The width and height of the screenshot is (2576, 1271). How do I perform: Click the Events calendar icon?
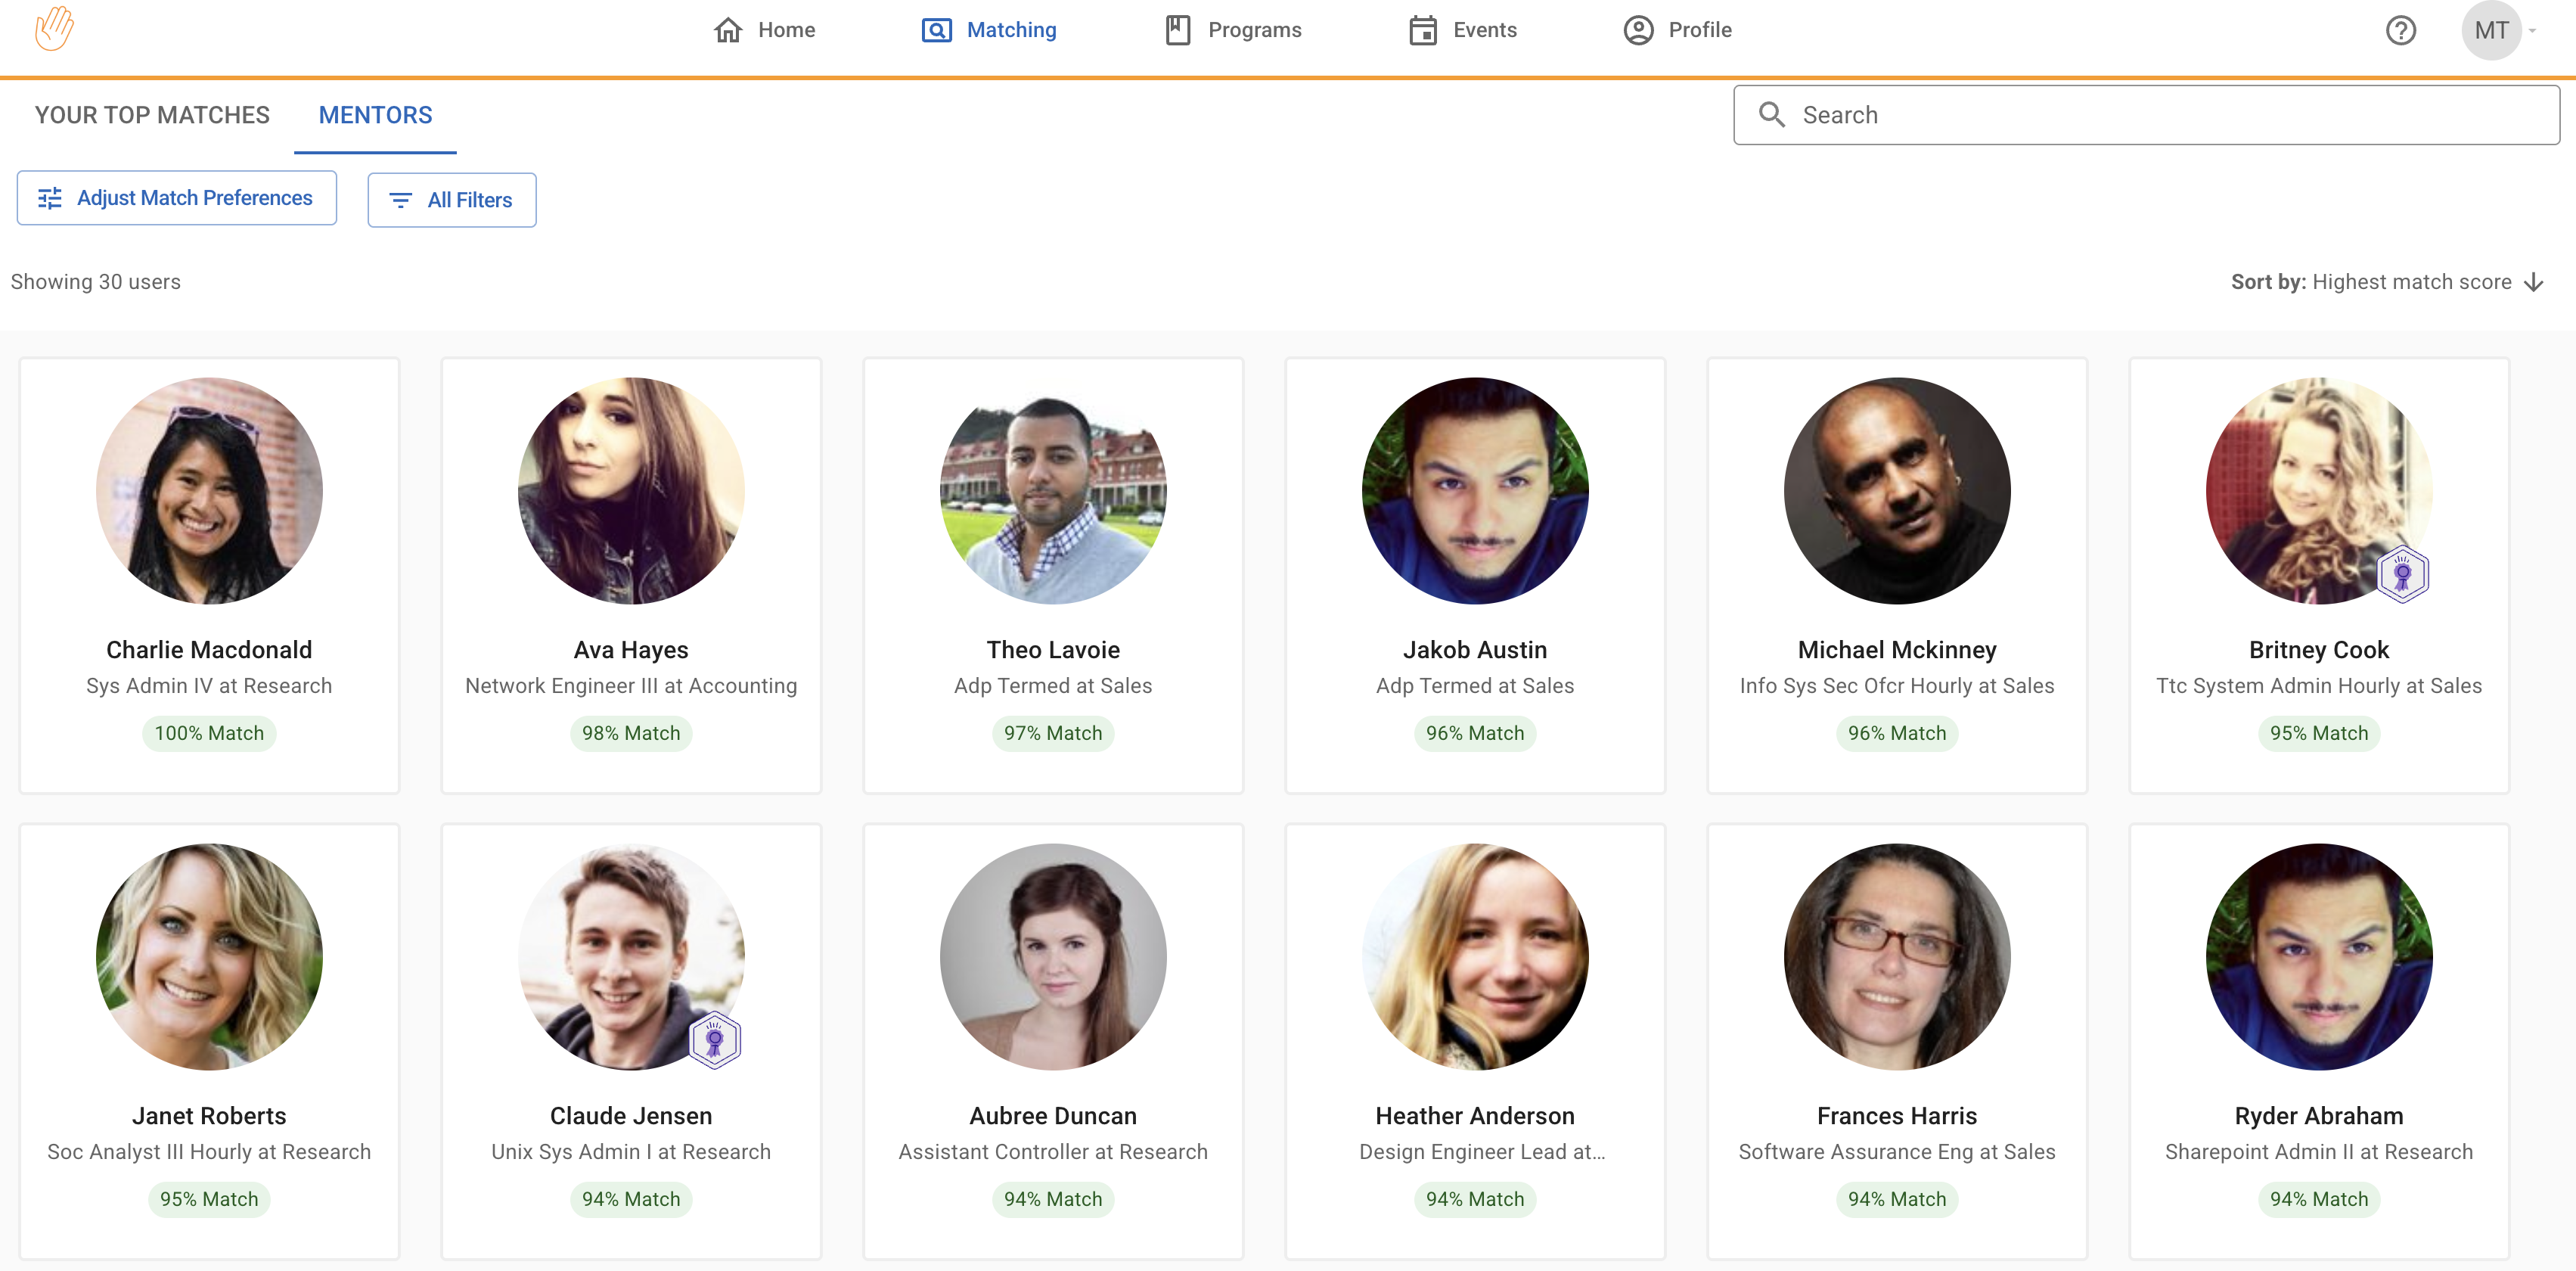tap(1422, 30)
